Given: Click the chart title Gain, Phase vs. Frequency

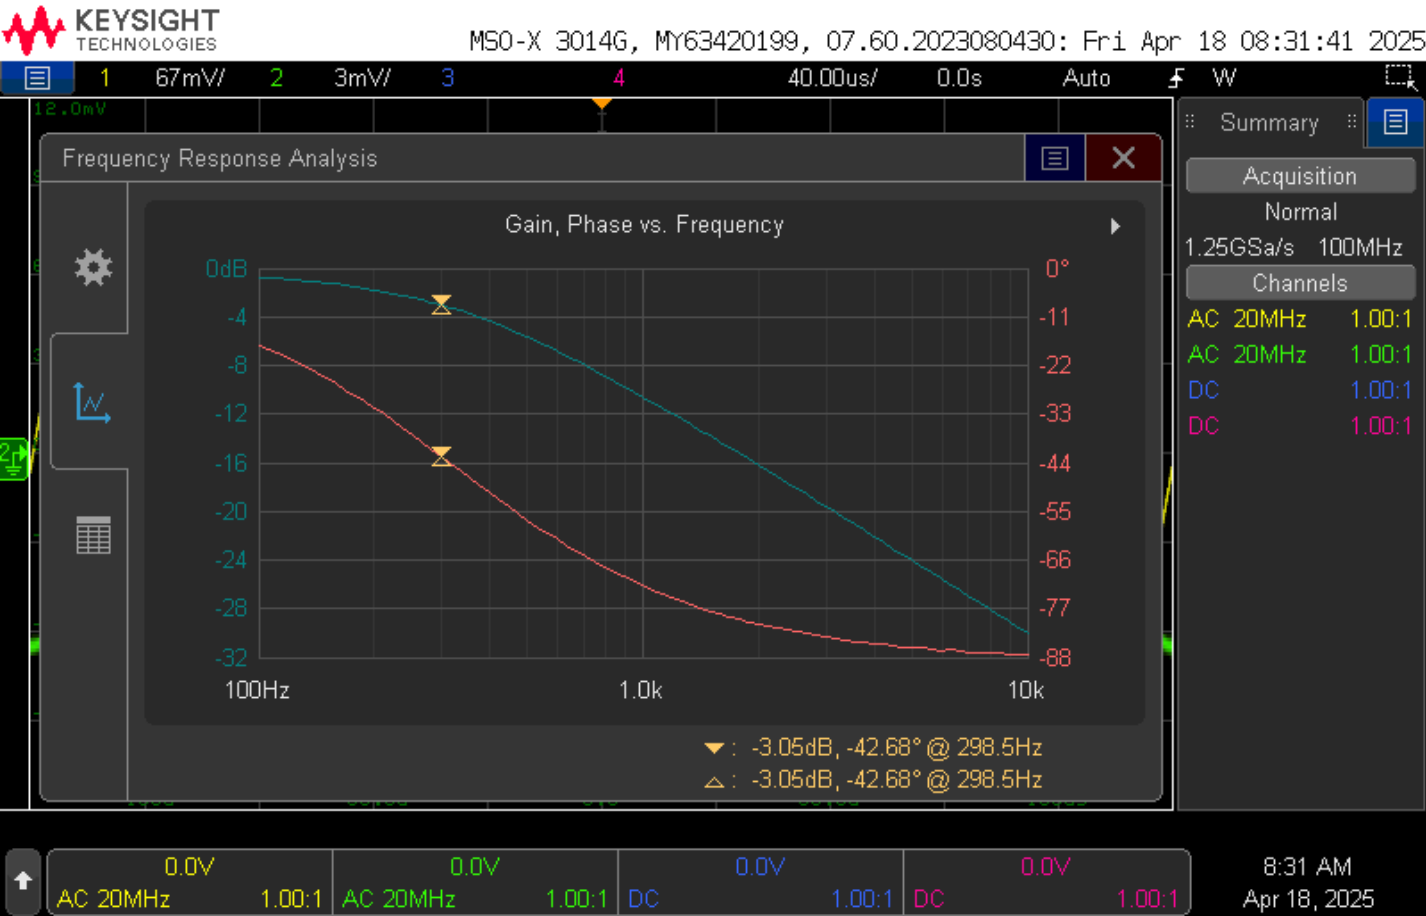Looking at the screenshot, I should (644, 225).
